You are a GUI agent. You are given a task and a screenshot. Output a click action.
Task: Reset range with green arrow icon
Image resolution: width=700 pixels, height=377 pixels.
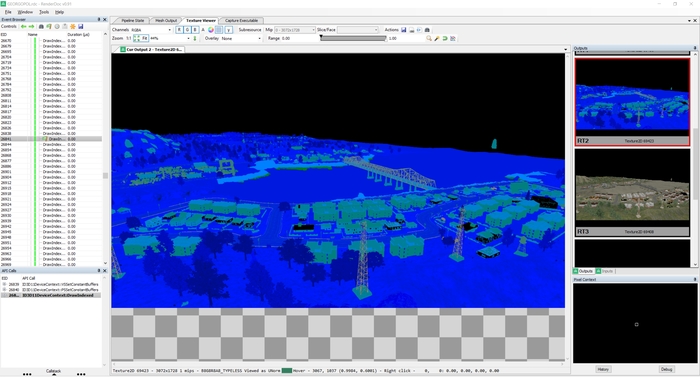445,38
